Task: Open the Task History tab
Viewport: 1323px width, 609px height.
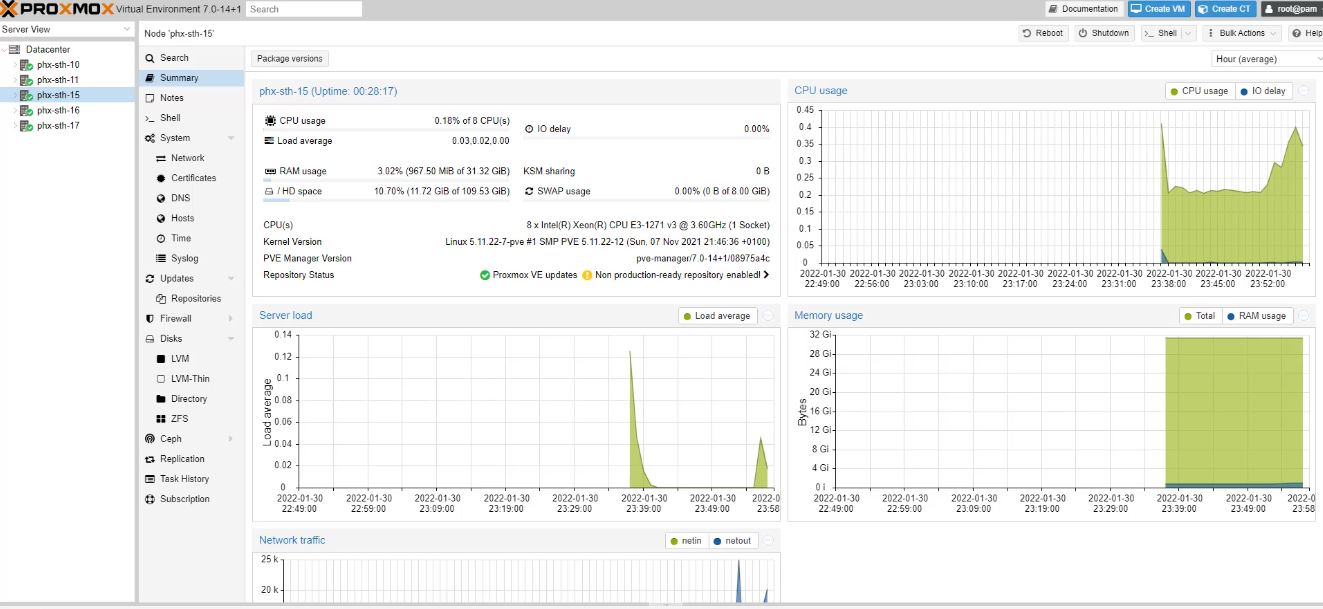Action: coord(184,479)
